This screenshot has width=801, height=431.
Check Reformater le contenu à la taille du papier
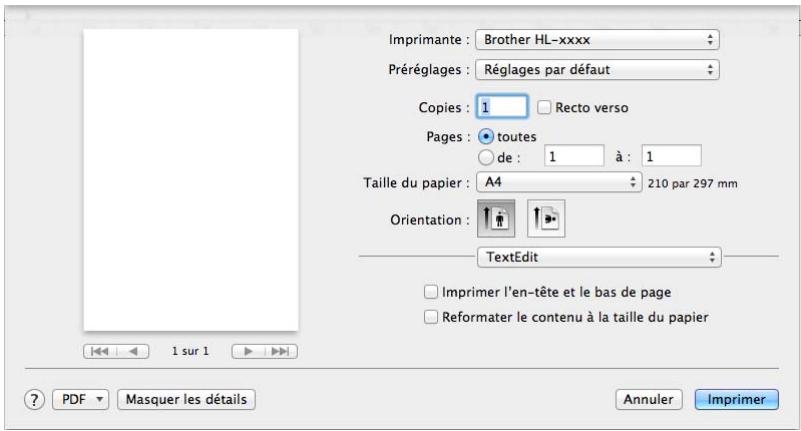tap(431, 317)
